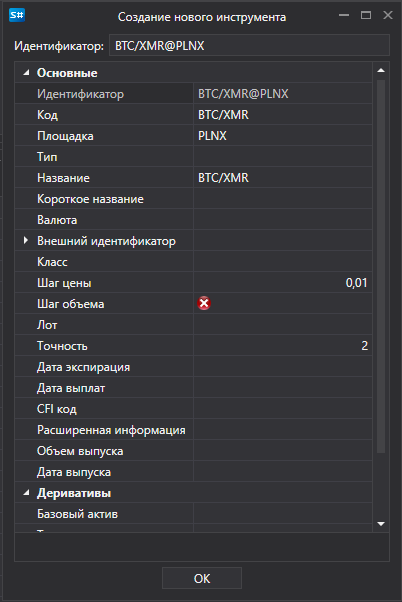Expand the Внешний идентификатор row
This screenshot has width=402, height=602.
[x=26, y=240]
